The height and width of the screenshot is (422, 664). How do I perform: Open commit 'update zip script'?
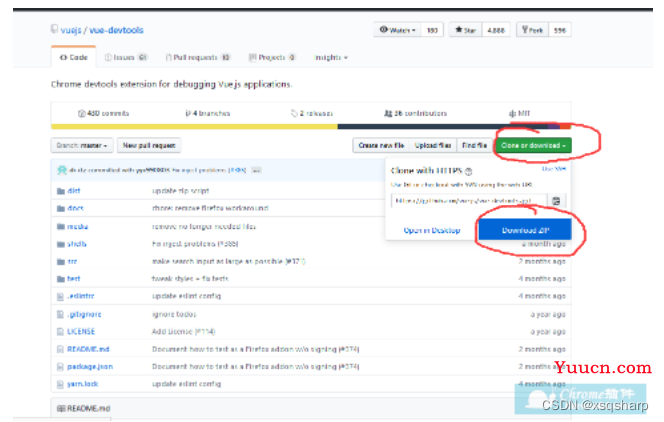point(180,191)
